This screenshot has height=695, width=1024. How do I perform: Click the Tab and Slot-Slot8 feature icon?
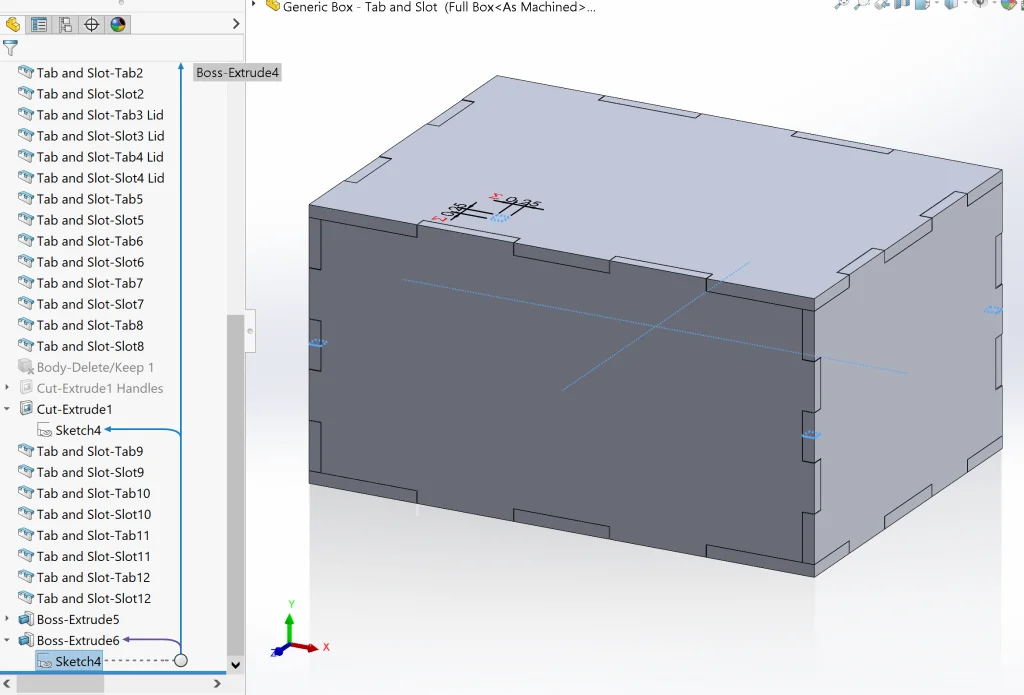[x=25, y=346]
